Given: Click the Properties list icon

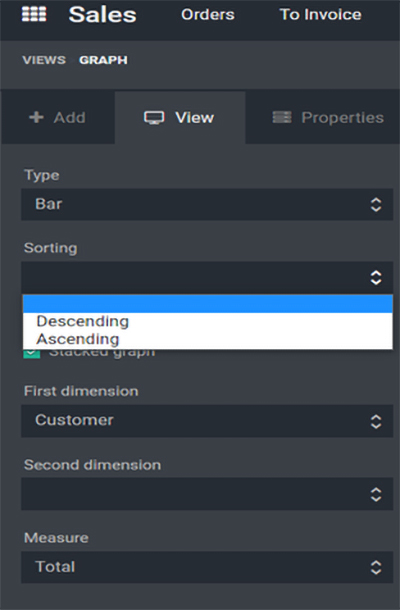Looking at the screenshot, I should [282, 117].
